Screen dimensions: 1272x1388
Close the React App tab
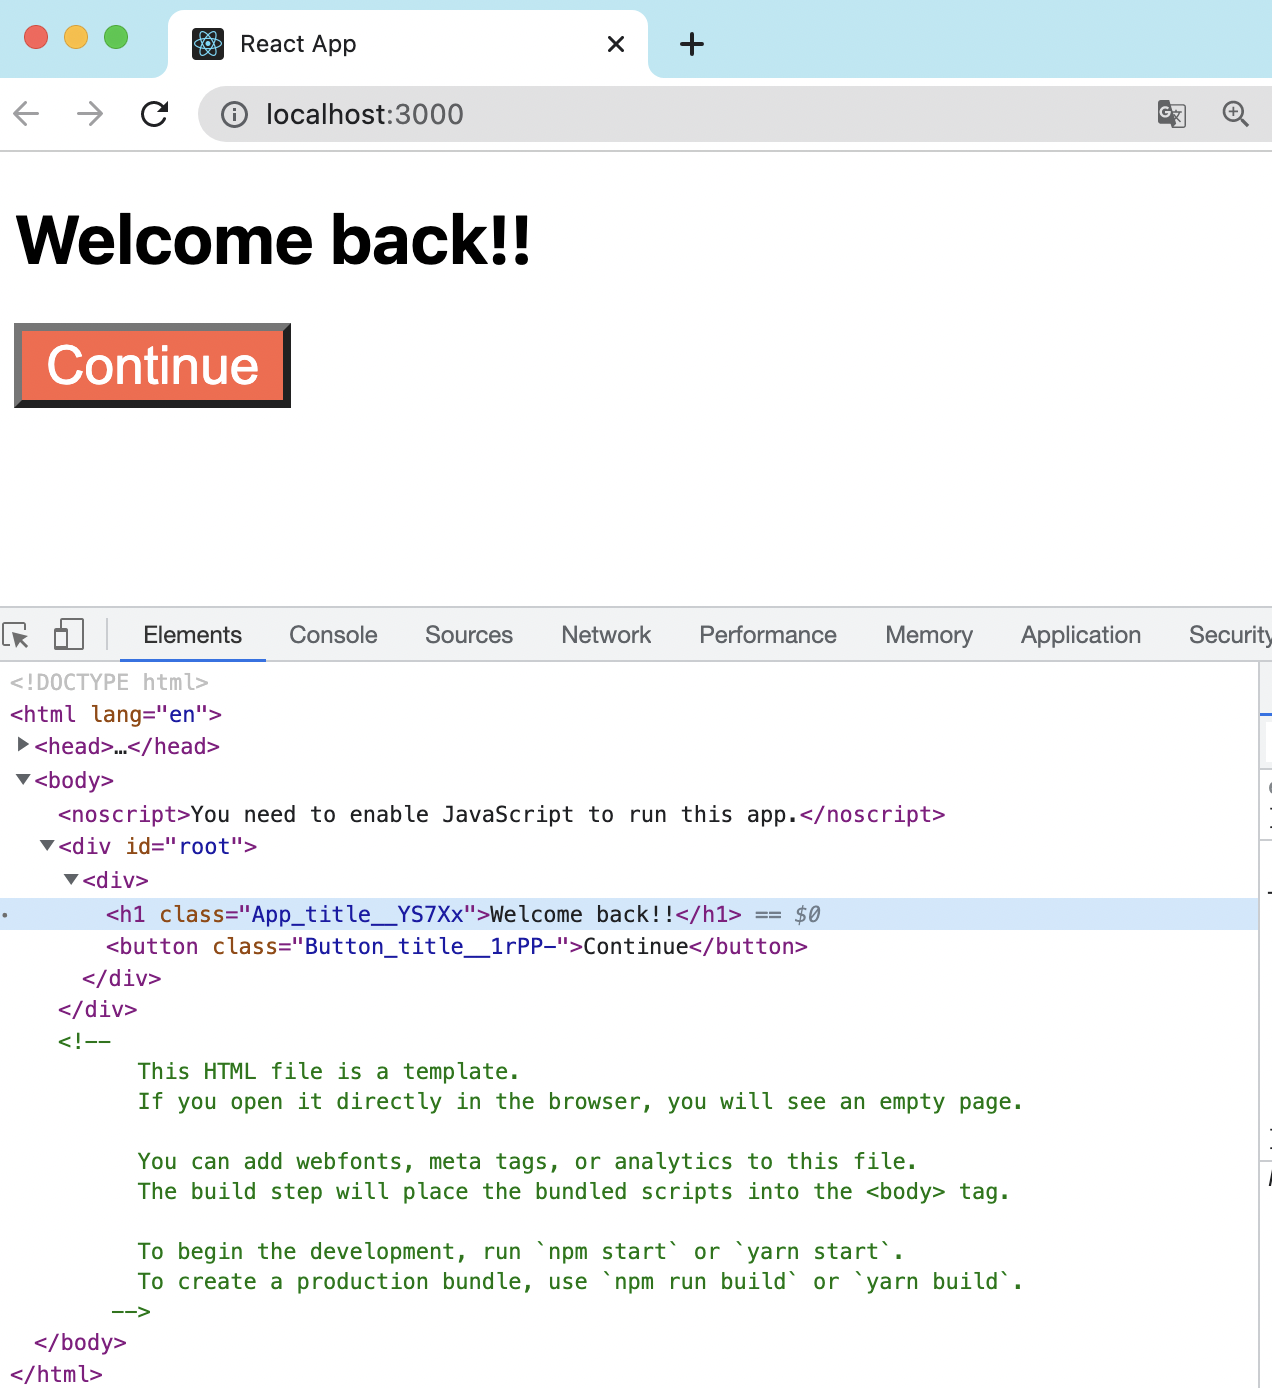click(616, 44)
